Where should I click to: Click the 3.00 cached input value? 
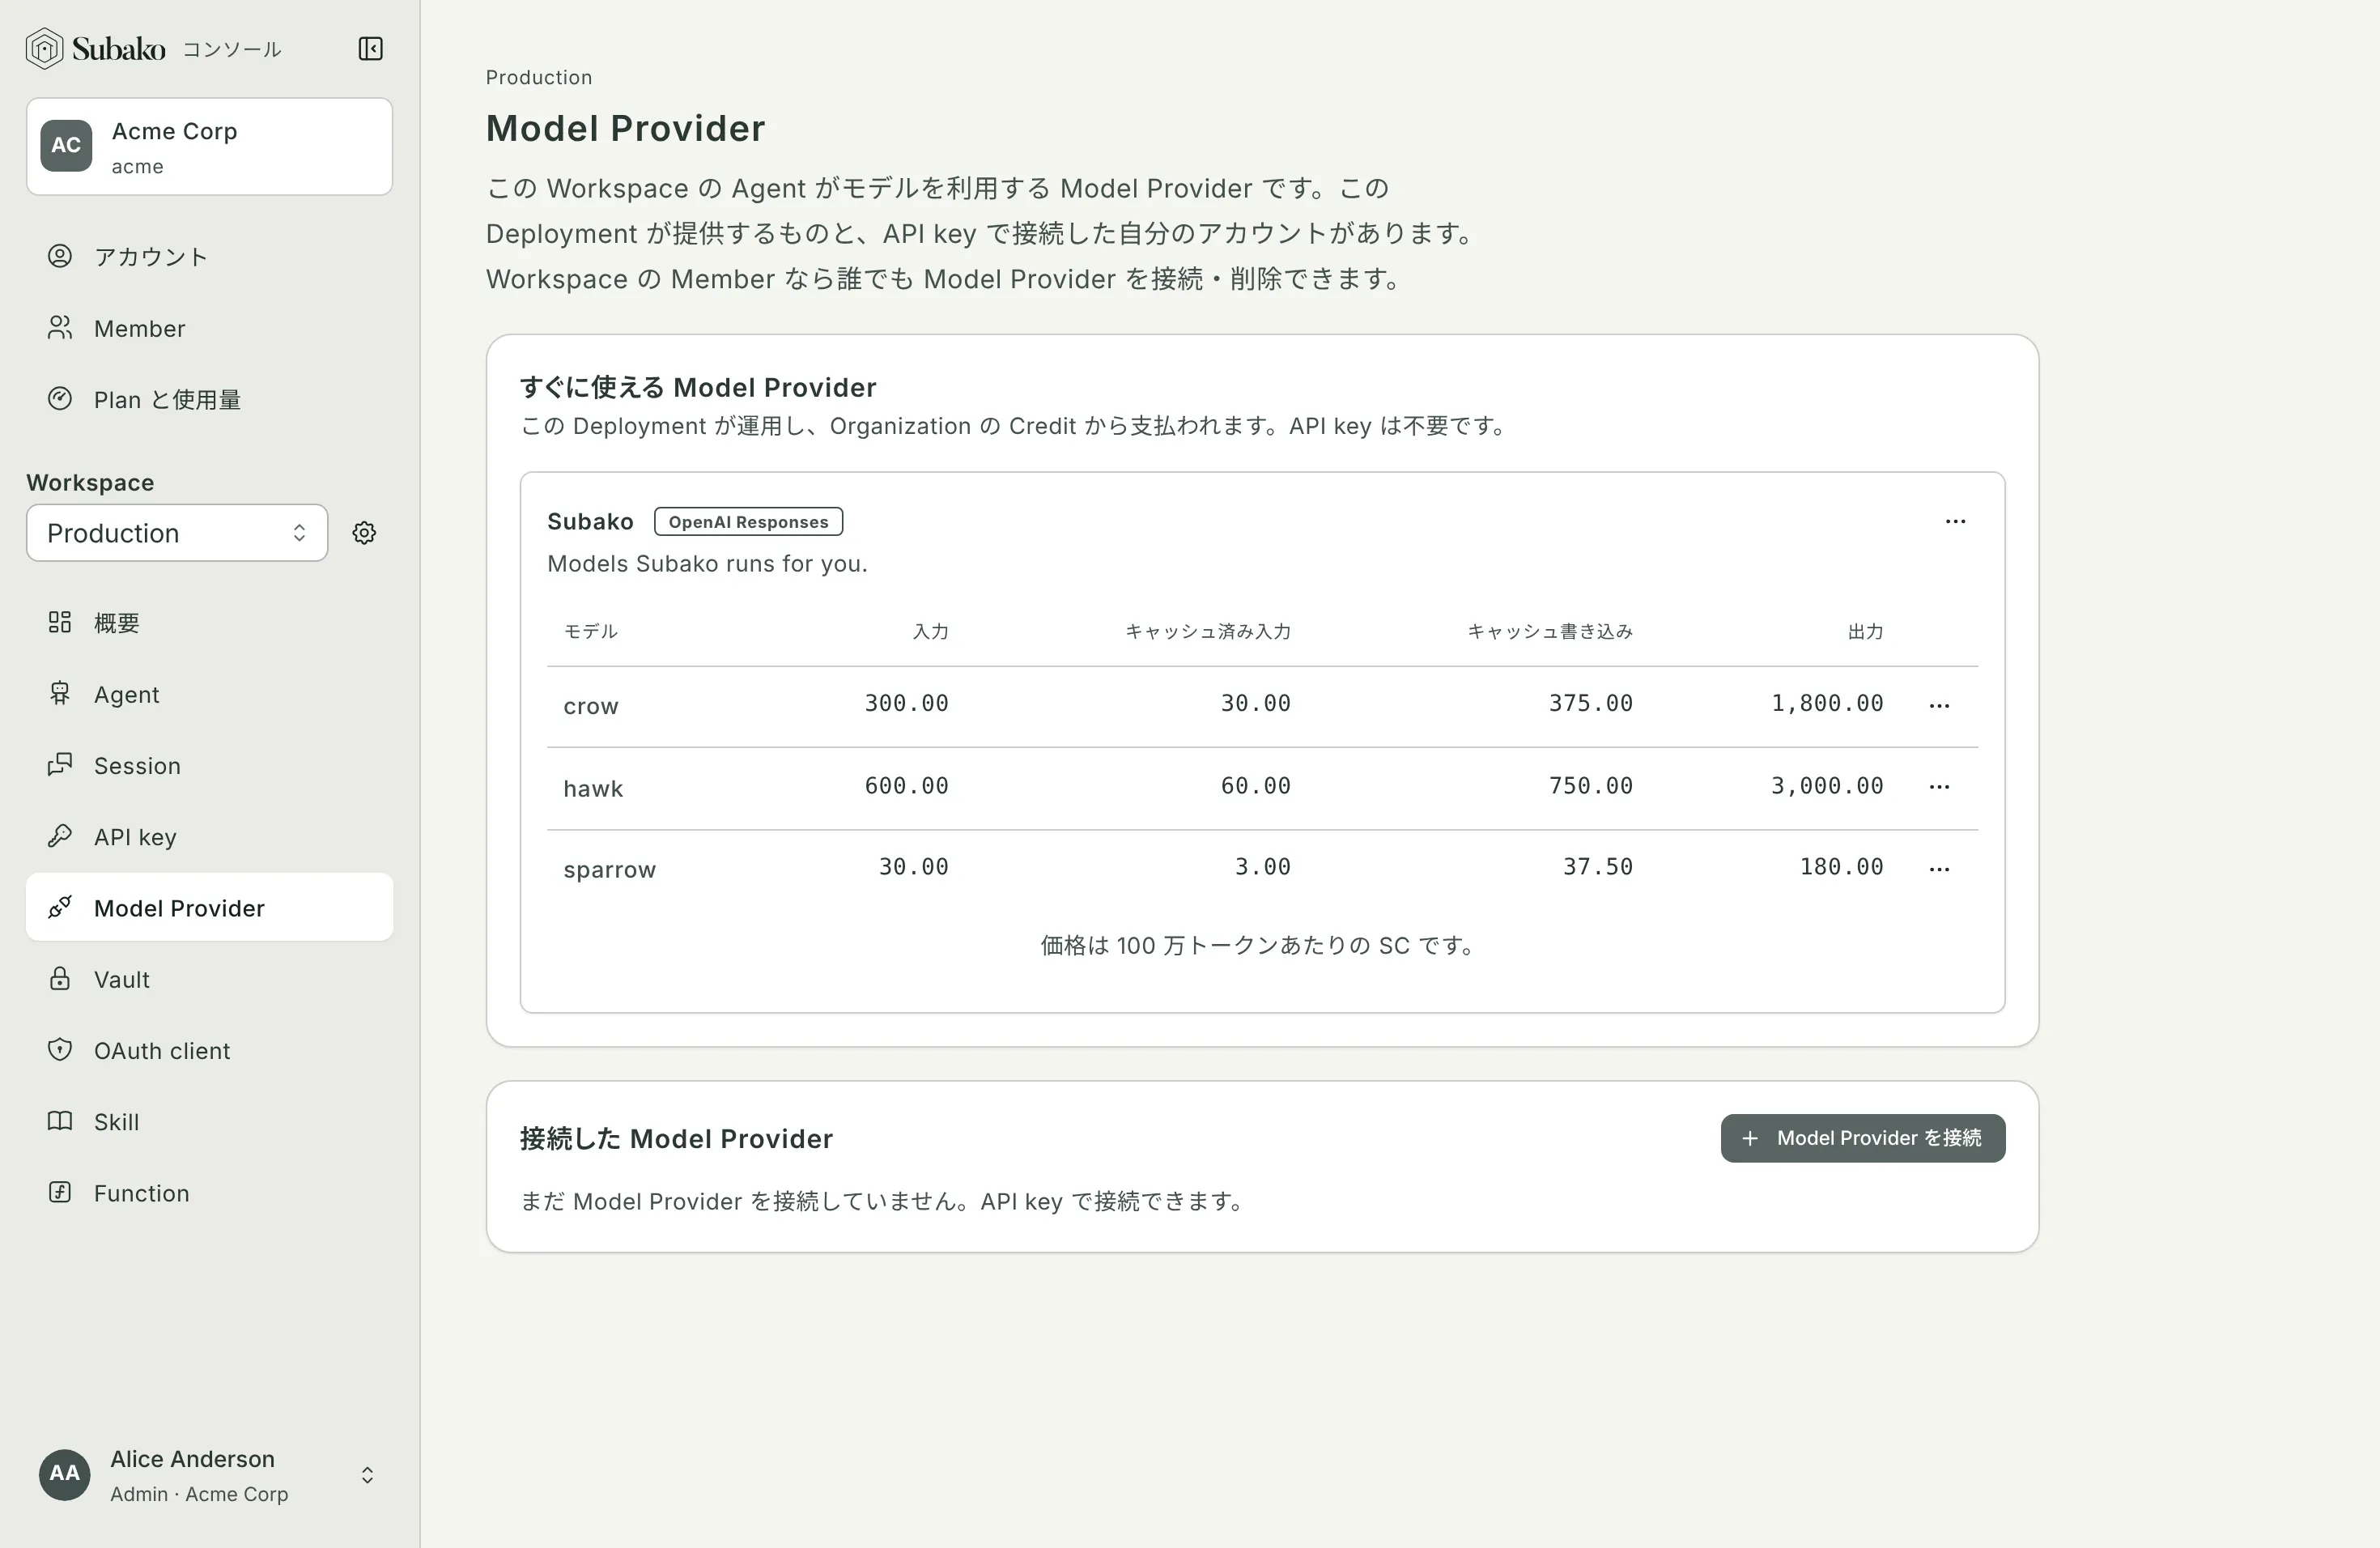coord(1262,867)
